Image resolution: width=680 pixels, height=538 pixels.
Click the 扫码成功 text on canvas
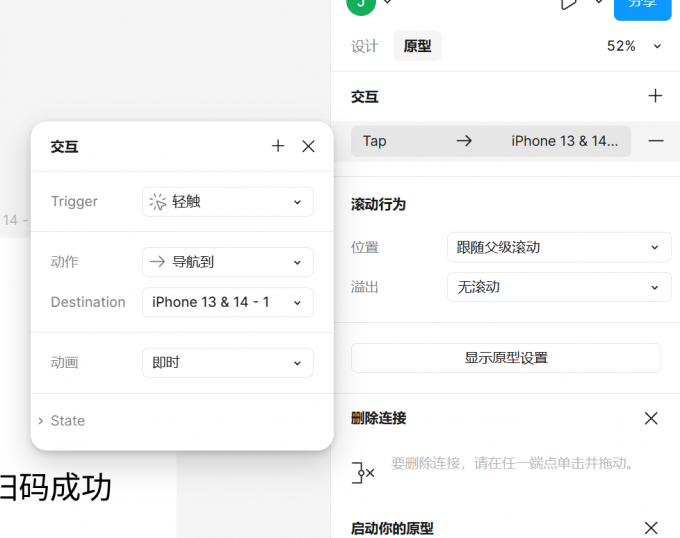click(56, 487)
